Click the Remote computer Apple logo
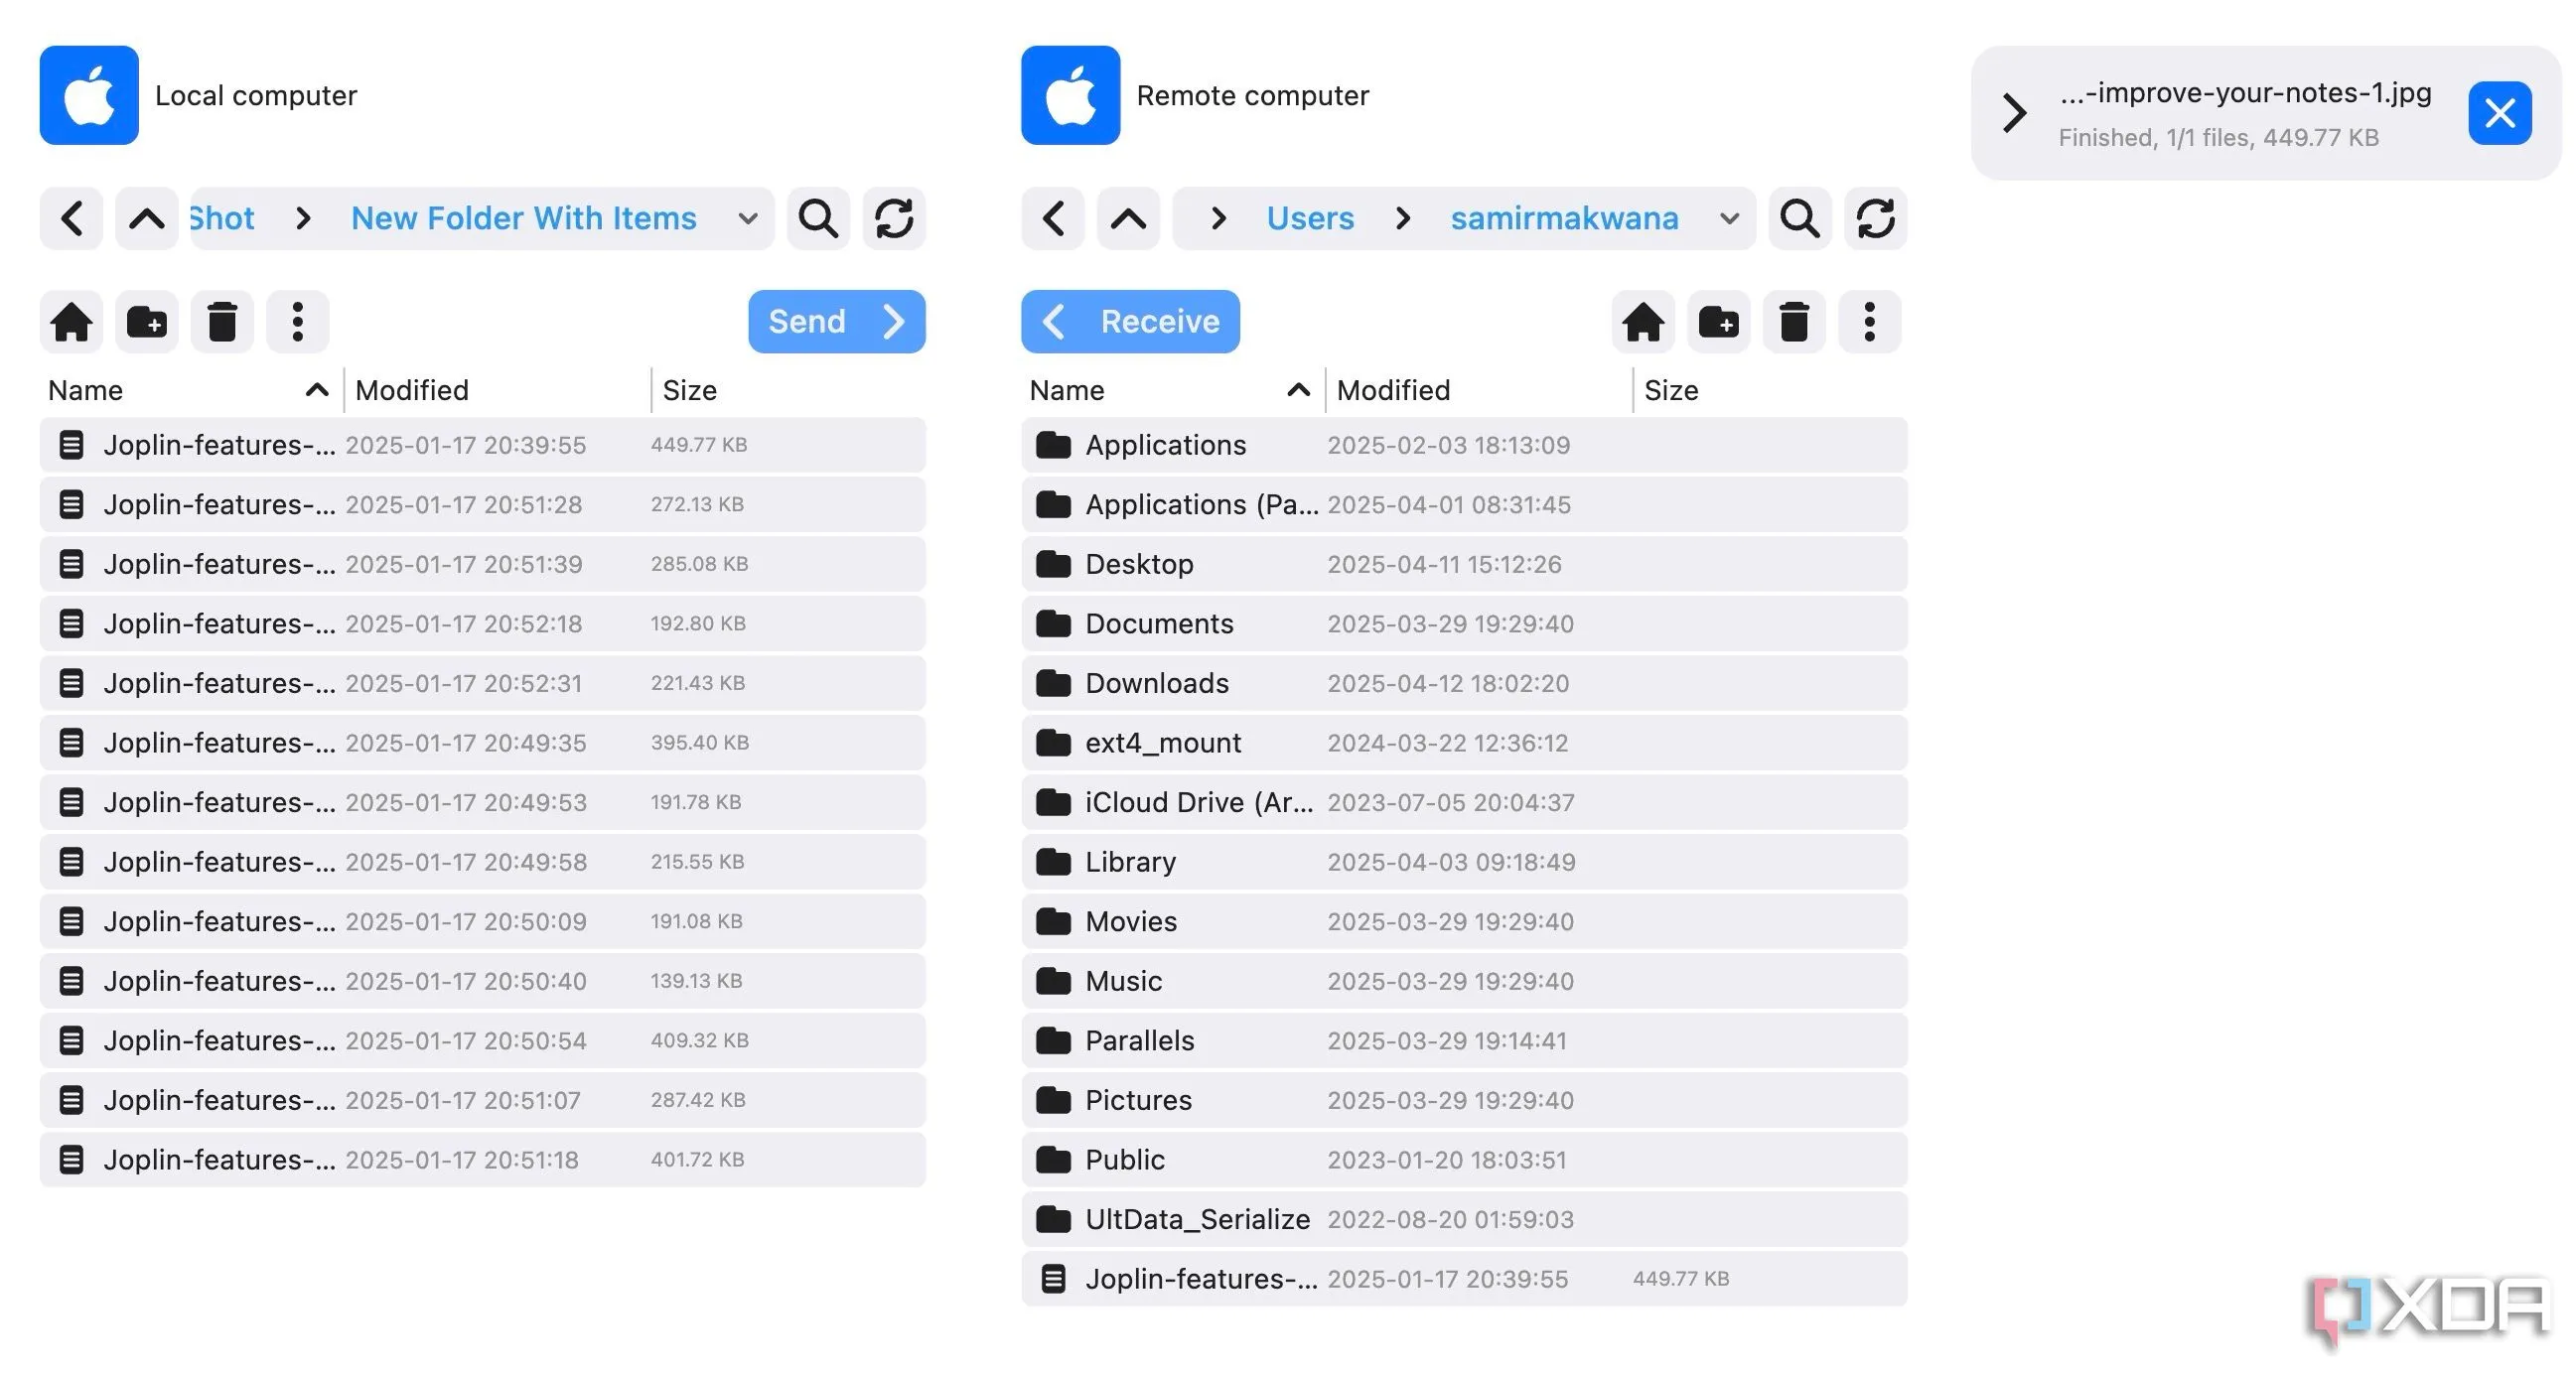This screenshot has height=1376, width=2576. [x=1071, y=95]
